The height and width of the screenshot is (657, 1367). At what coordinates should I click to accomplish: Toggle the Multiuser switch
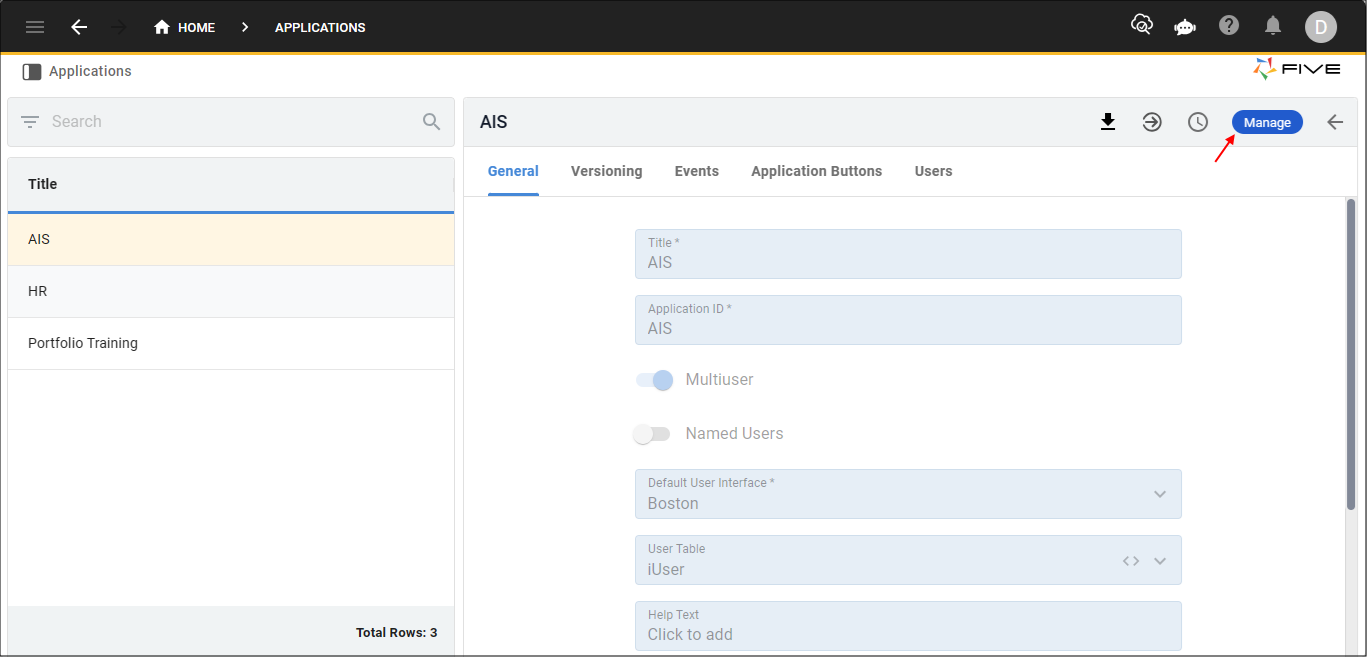point(655,380)
